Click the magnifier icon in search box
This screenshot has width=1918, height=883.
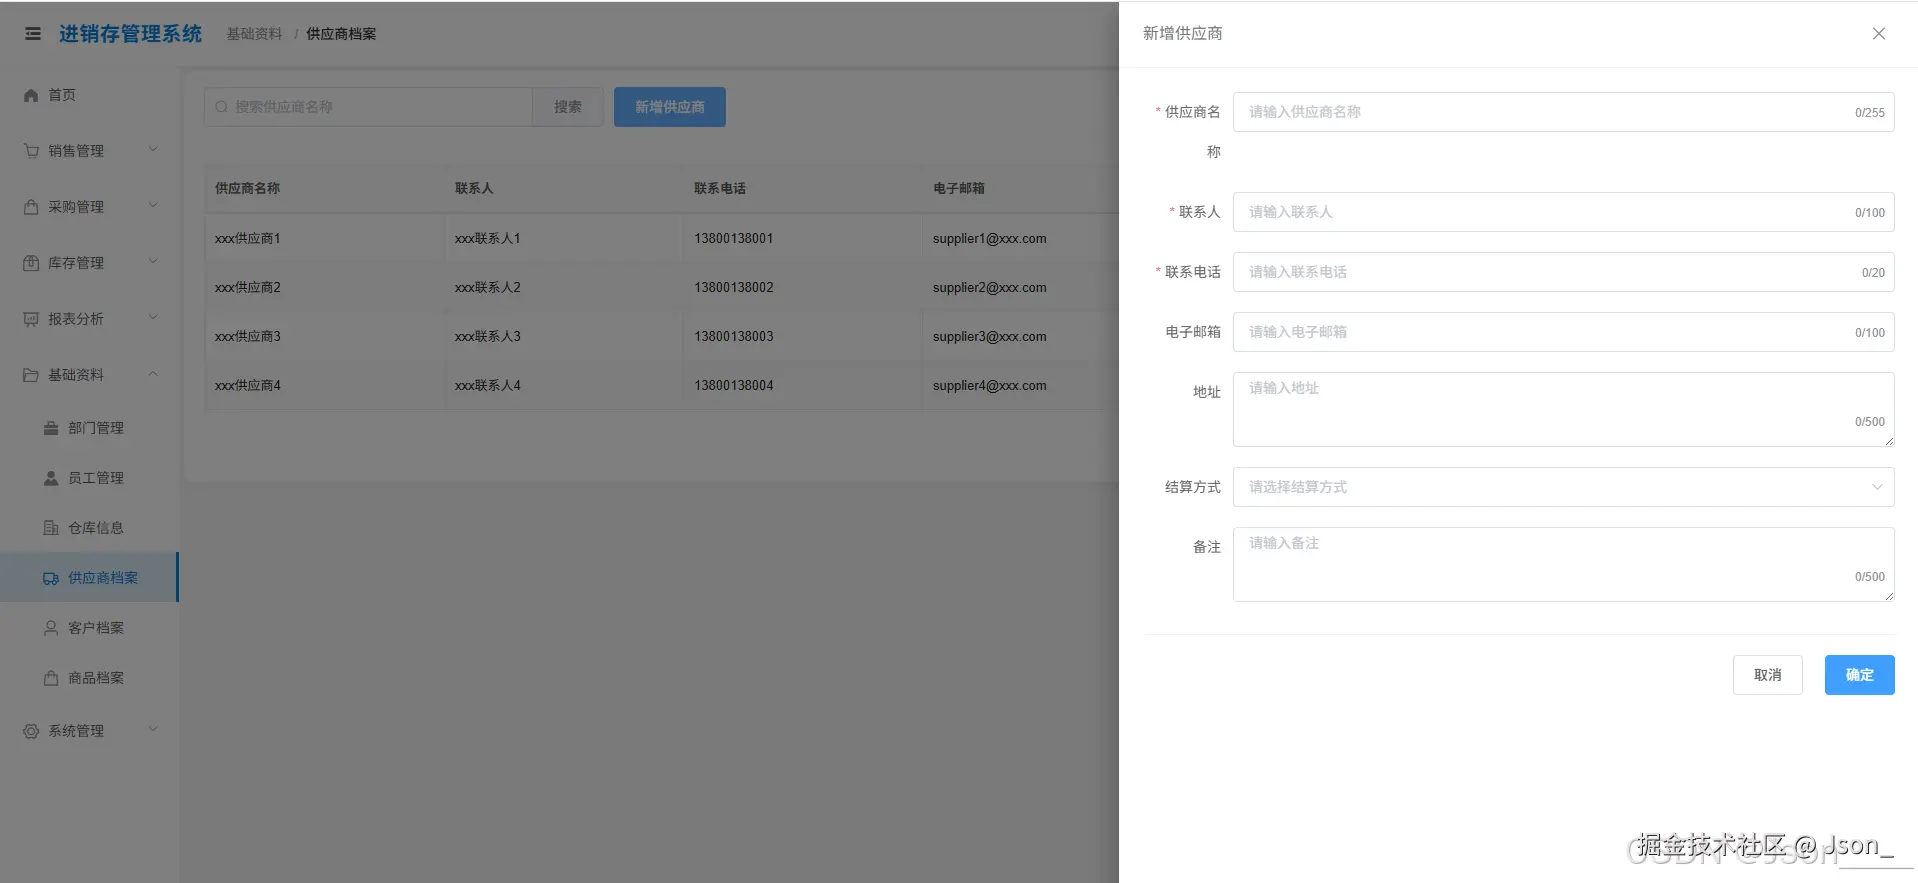coord(222,107)
